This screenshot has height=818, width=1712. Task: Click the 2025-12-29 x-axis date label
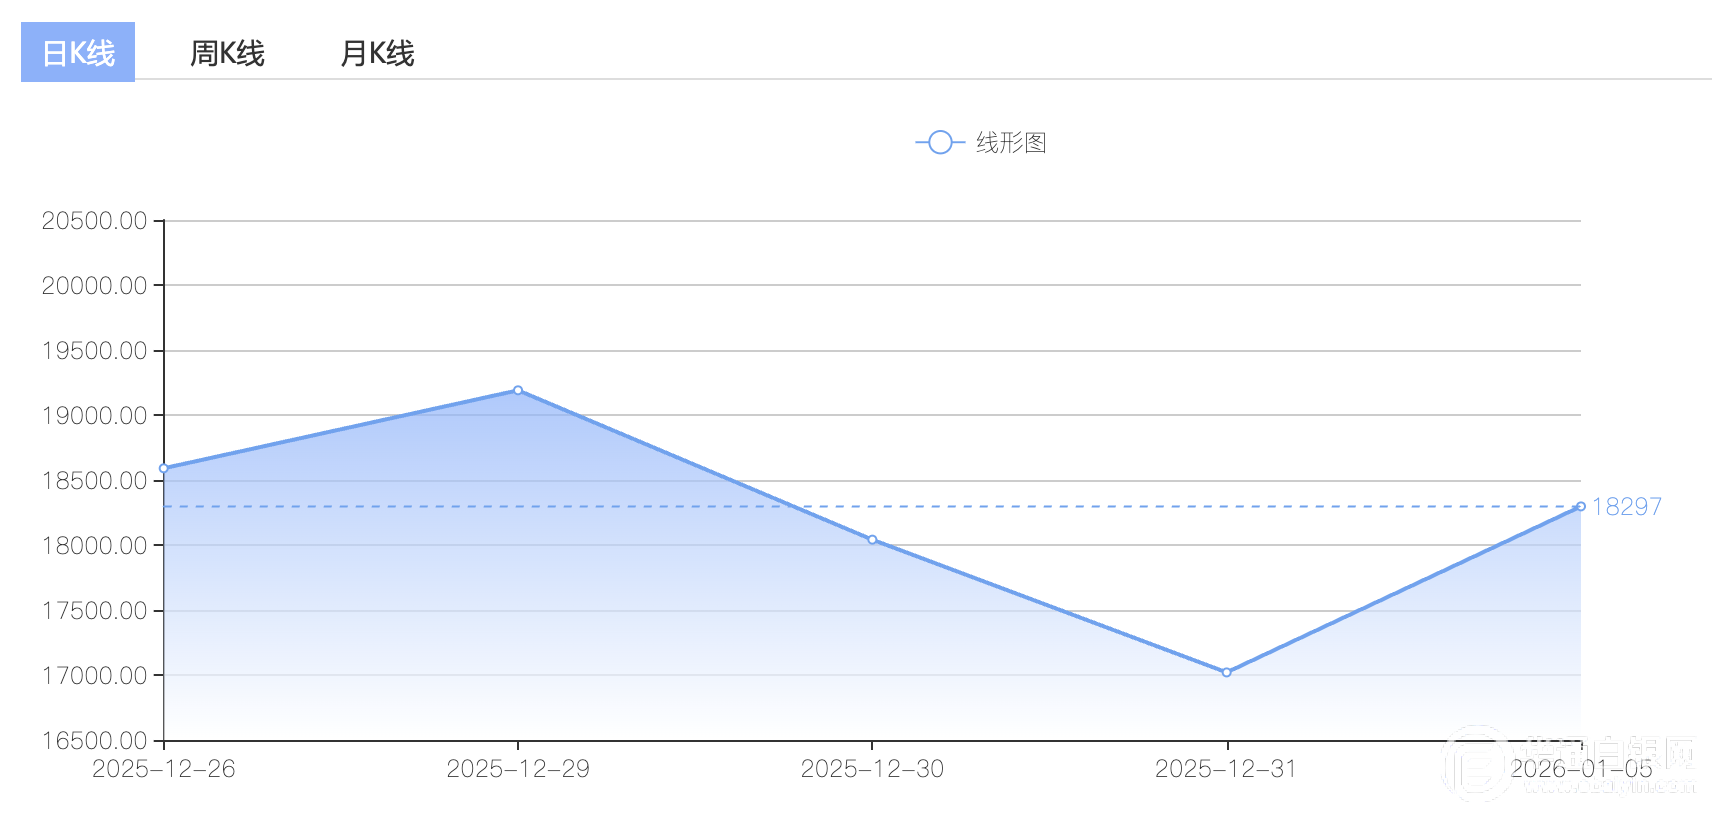point(518,769)
